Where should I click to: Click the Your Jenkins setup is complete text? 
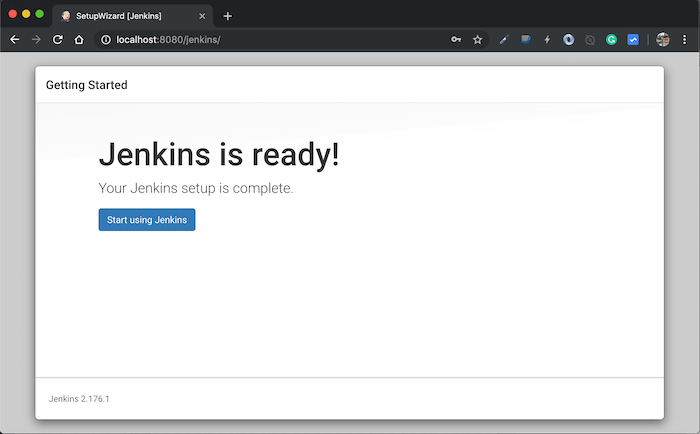196,188
